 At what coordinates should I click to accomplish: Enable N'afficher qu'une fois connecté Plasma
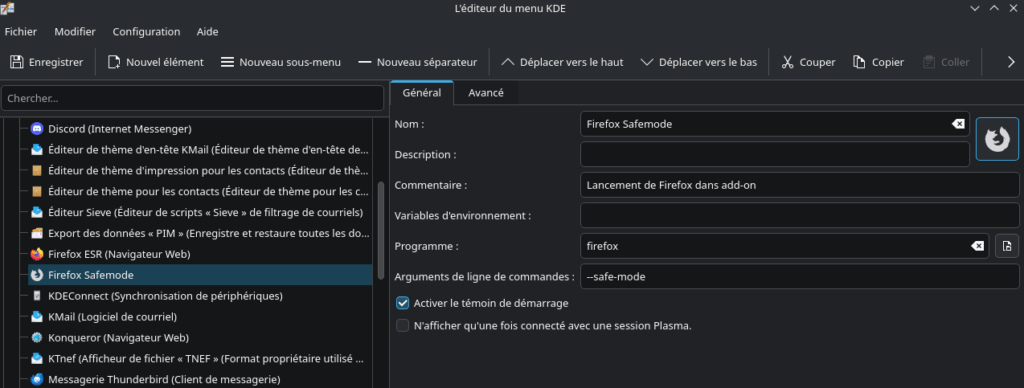[x=403, y=325]
